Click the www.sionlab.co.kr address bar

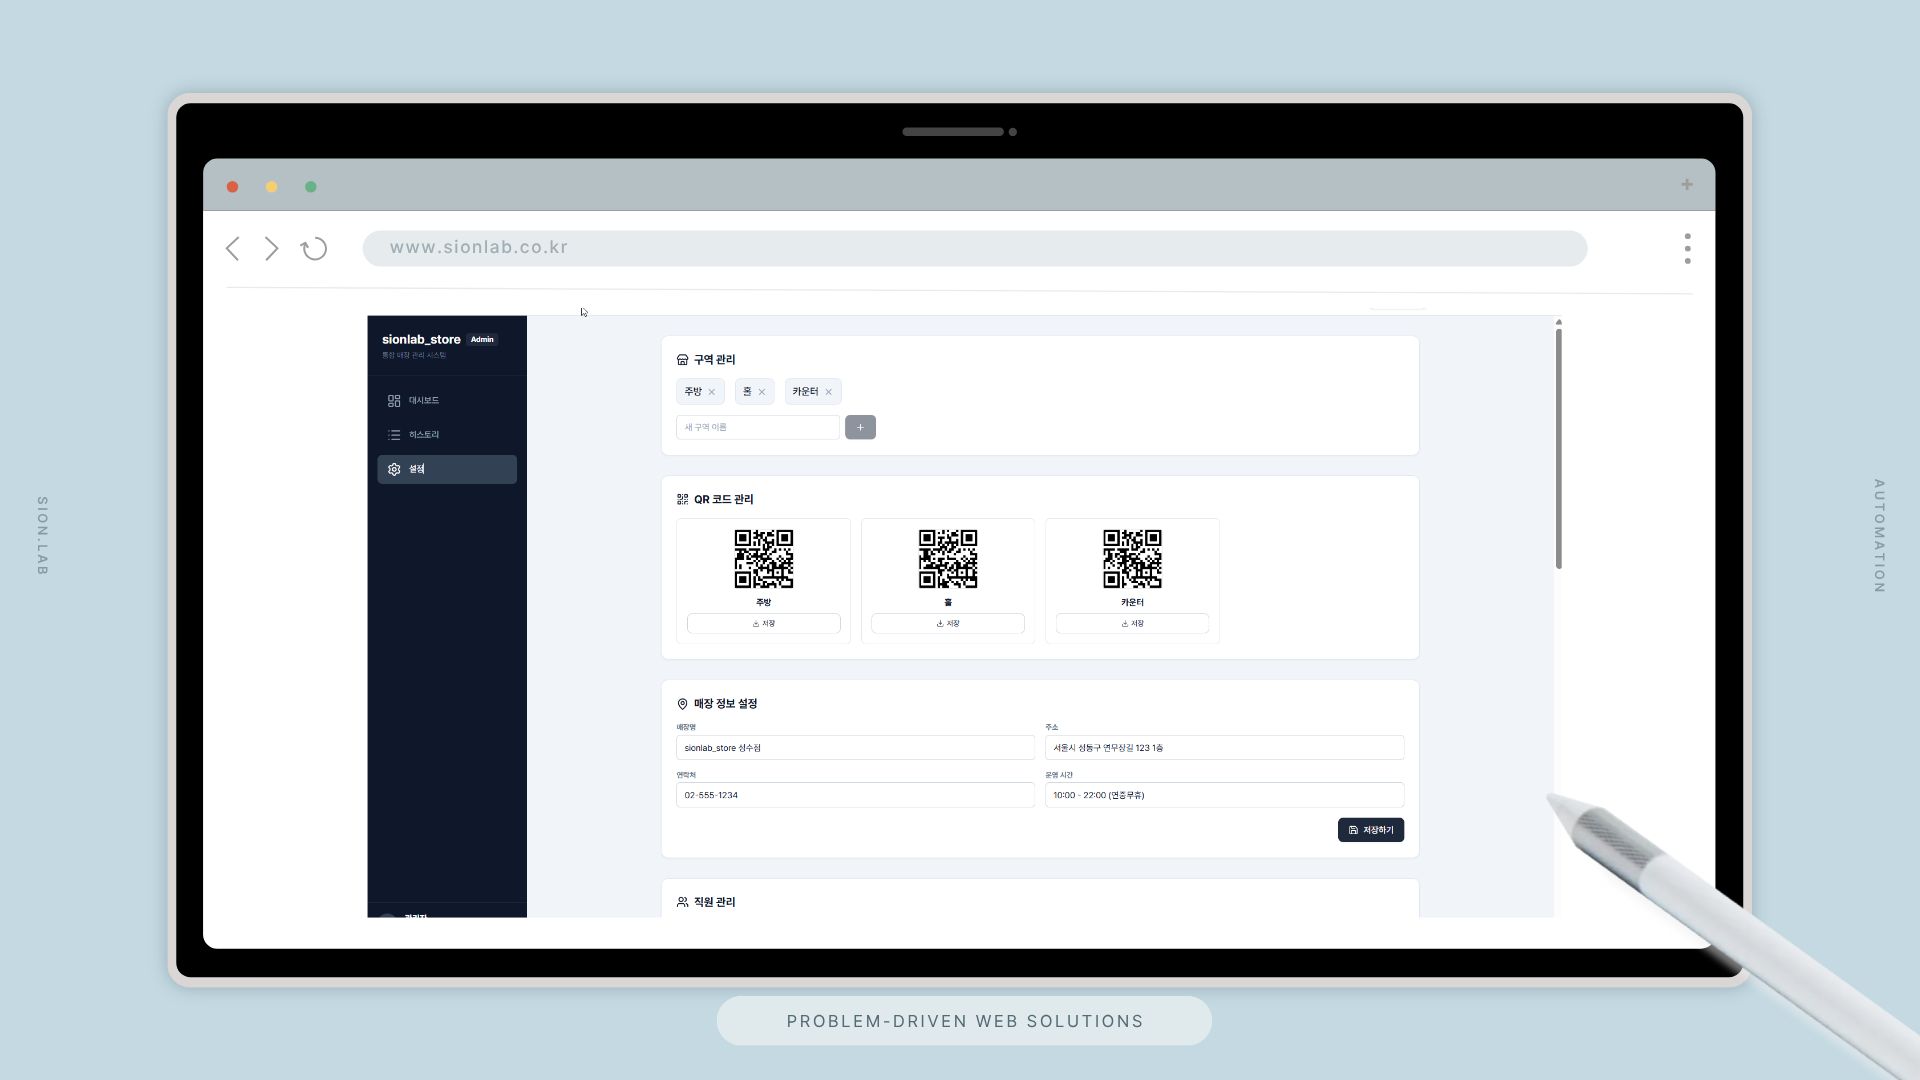pos(974,249)
